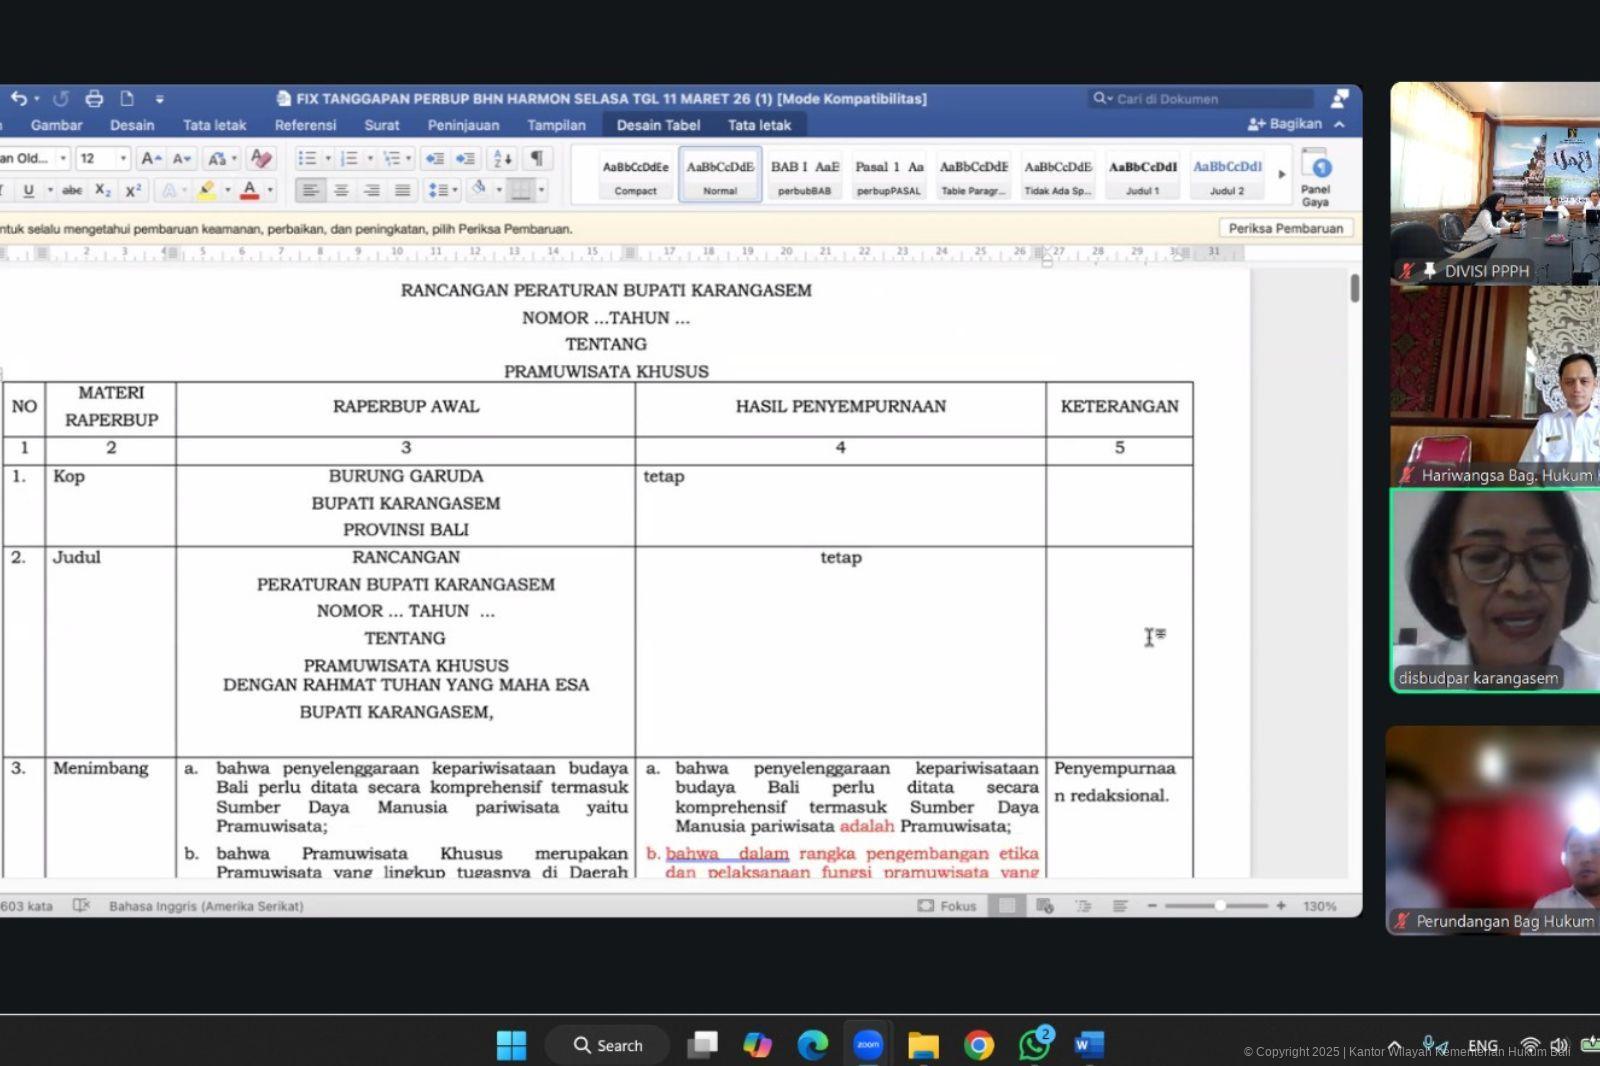Expand the styles gallery arrow

pos(1282,174)
